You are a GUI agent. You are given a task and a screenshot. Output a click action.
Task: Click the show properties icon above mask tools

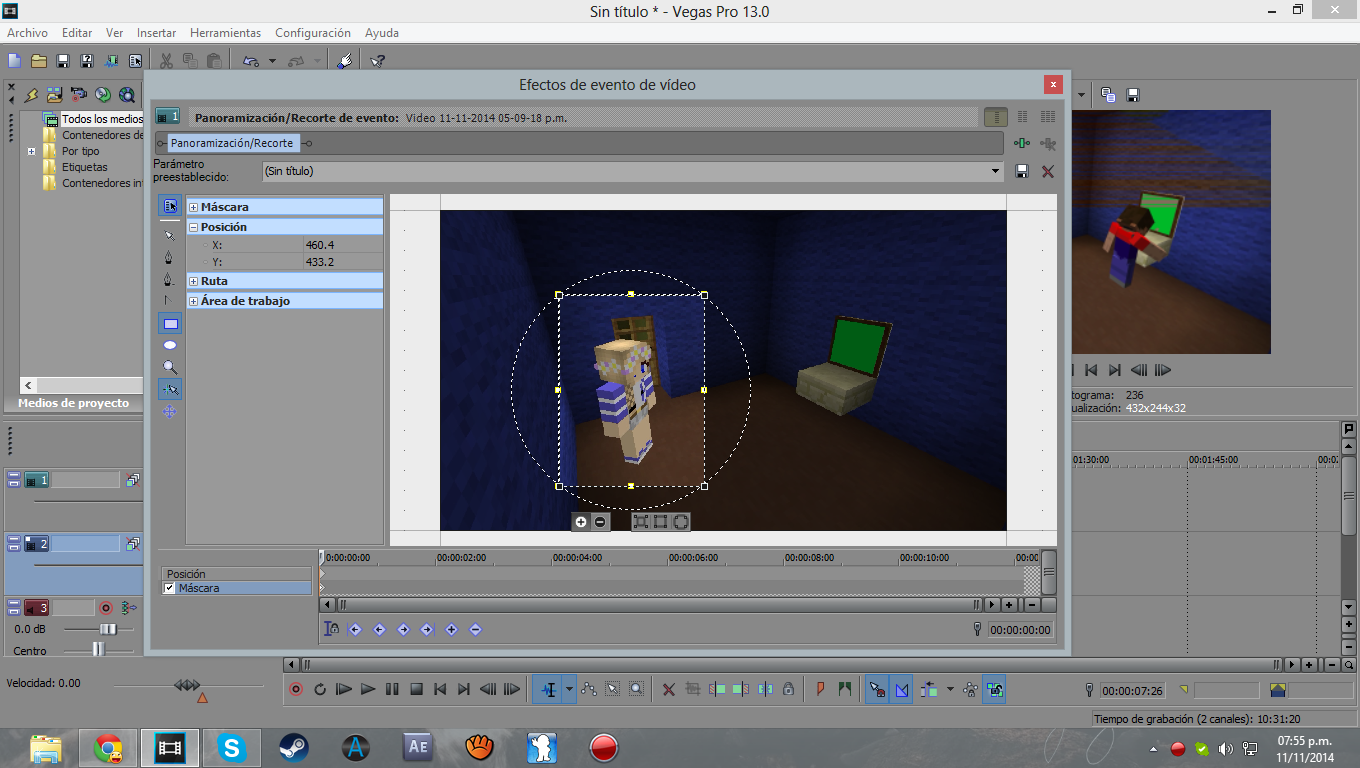(170, 206)
